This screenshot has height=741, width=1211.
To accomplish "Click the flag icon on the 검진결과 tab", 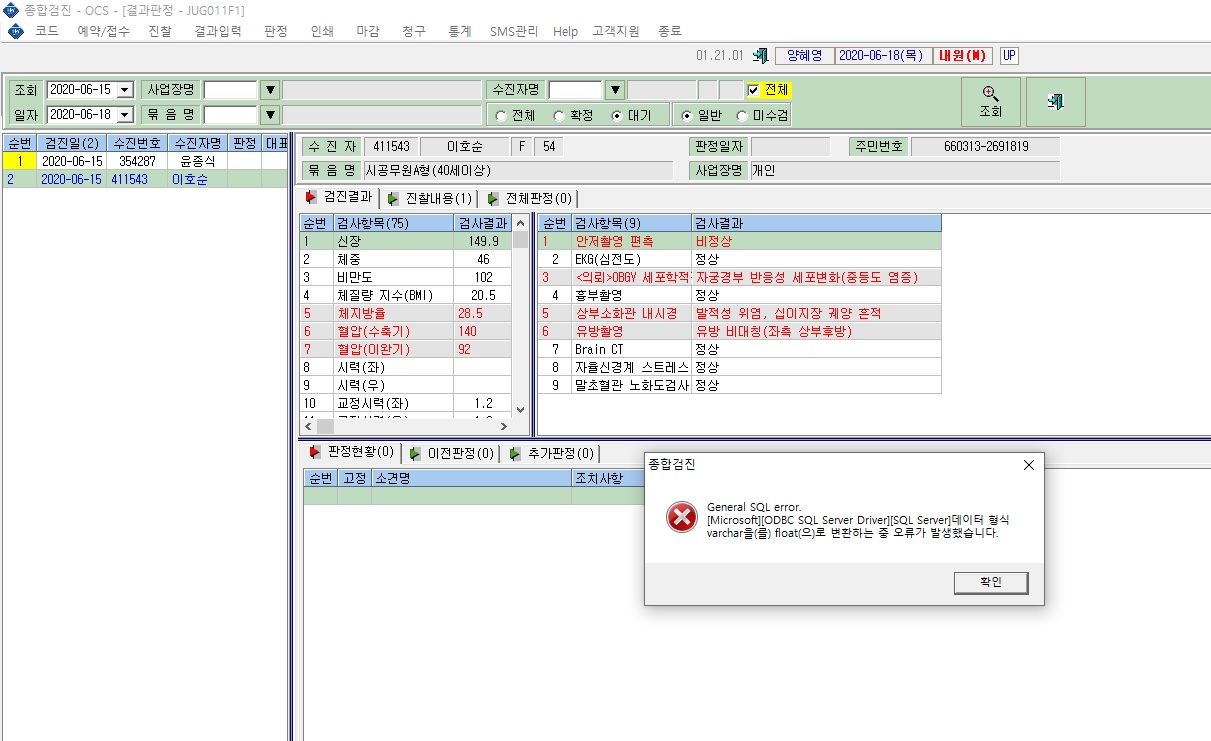I will click(x=312, y=197).
